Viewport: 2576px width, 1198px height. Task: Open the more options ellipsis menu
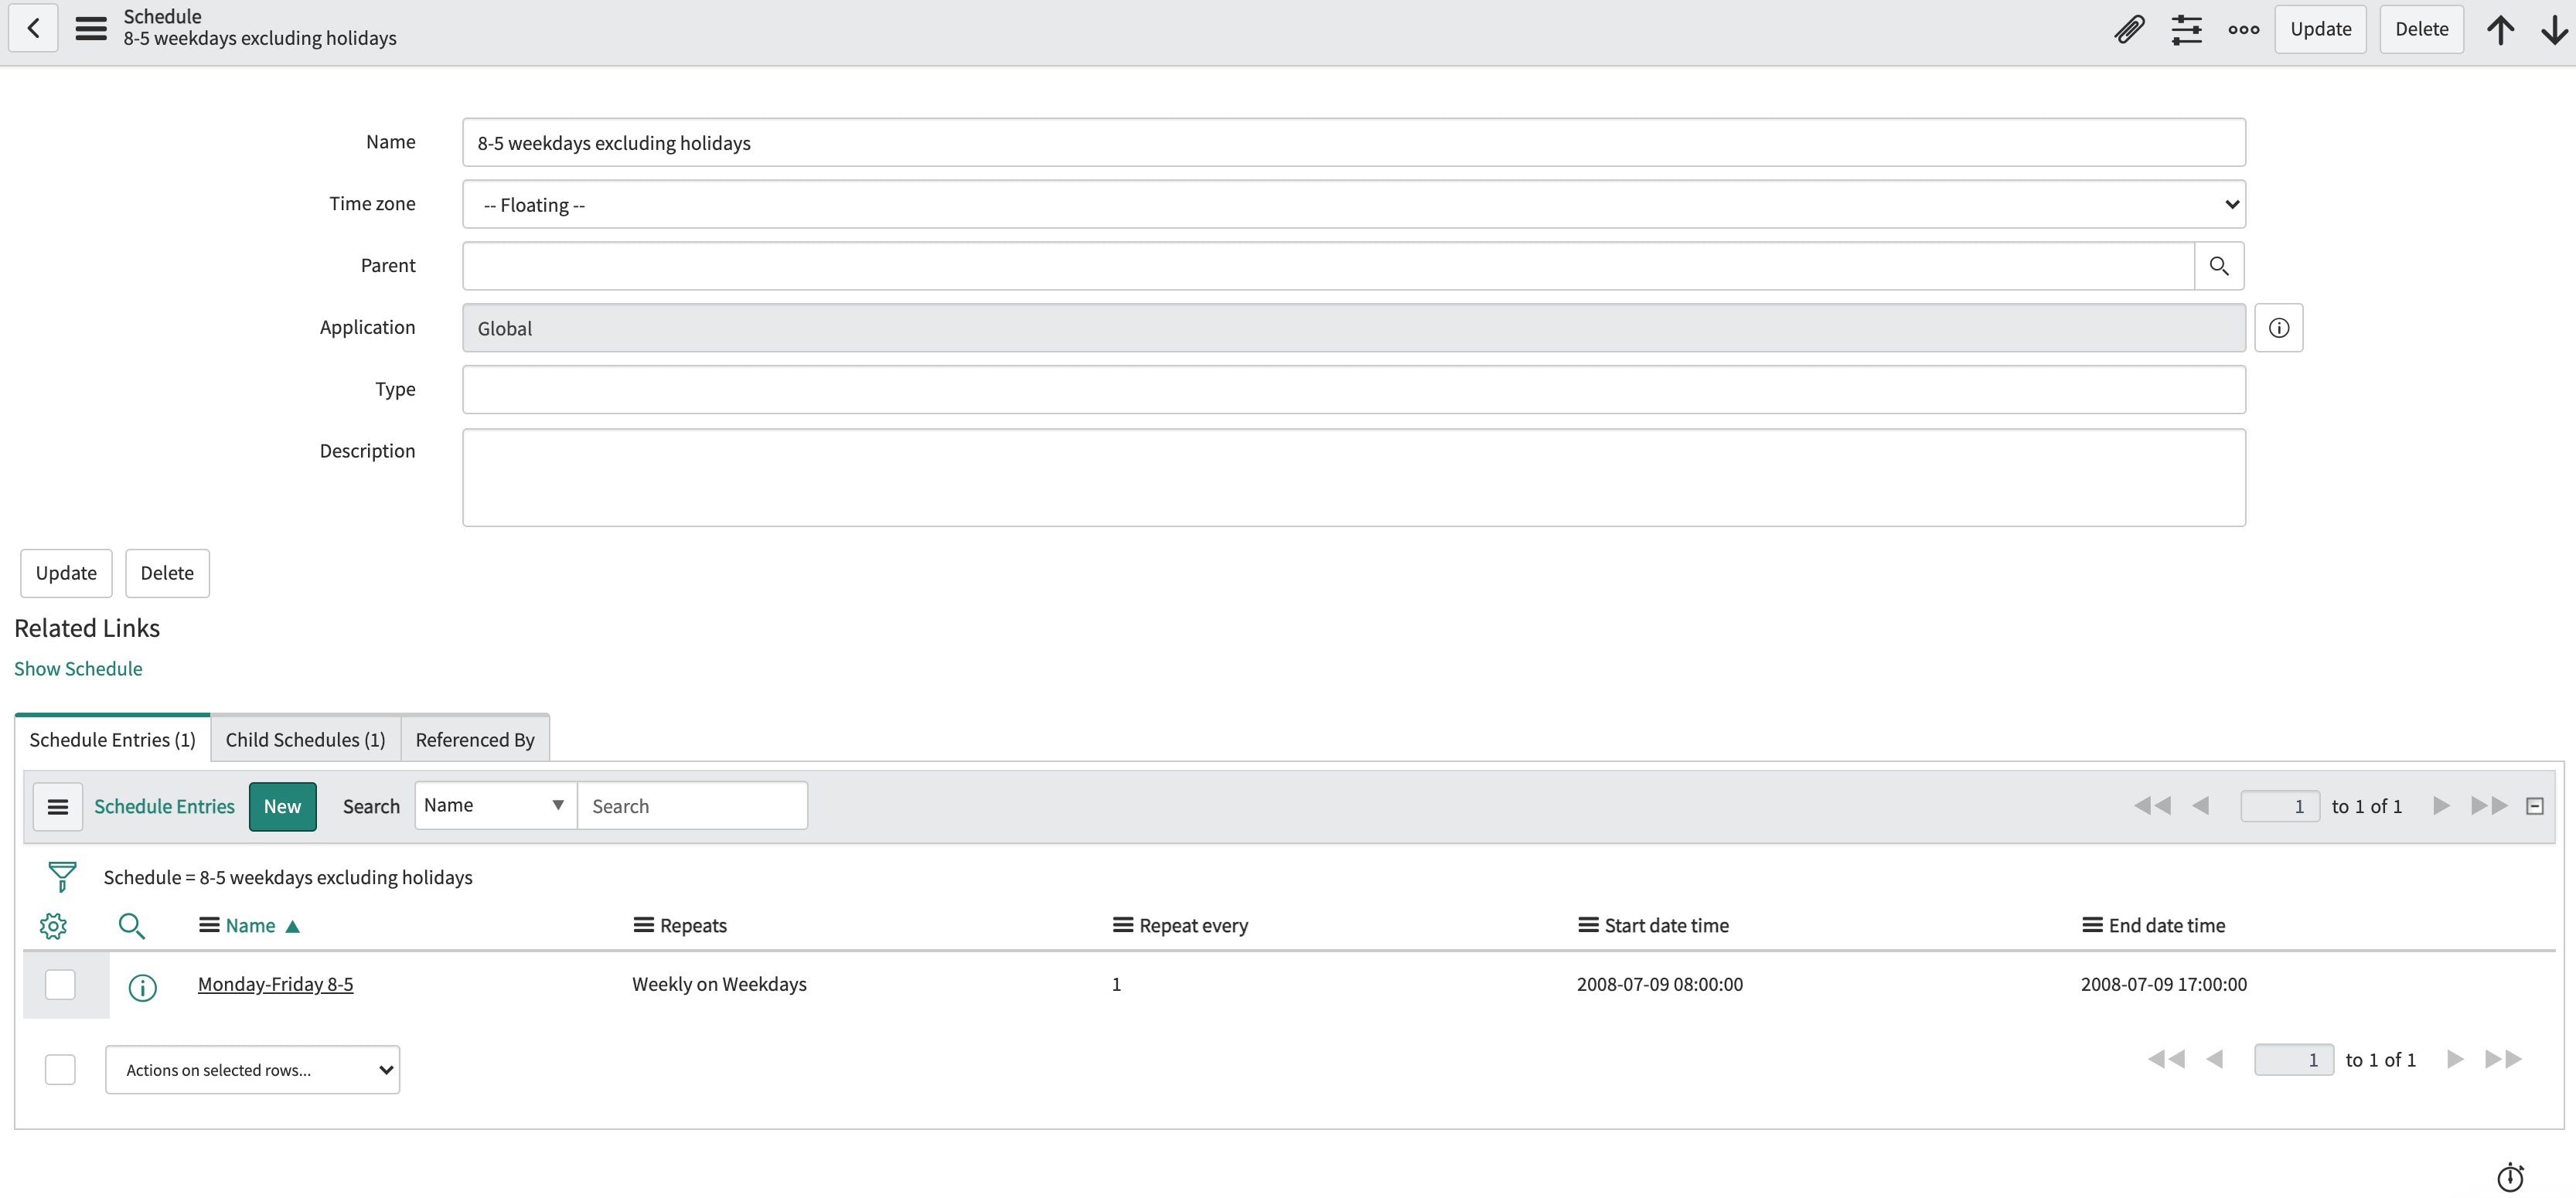pyautogui.click(x=2243, y=29)
